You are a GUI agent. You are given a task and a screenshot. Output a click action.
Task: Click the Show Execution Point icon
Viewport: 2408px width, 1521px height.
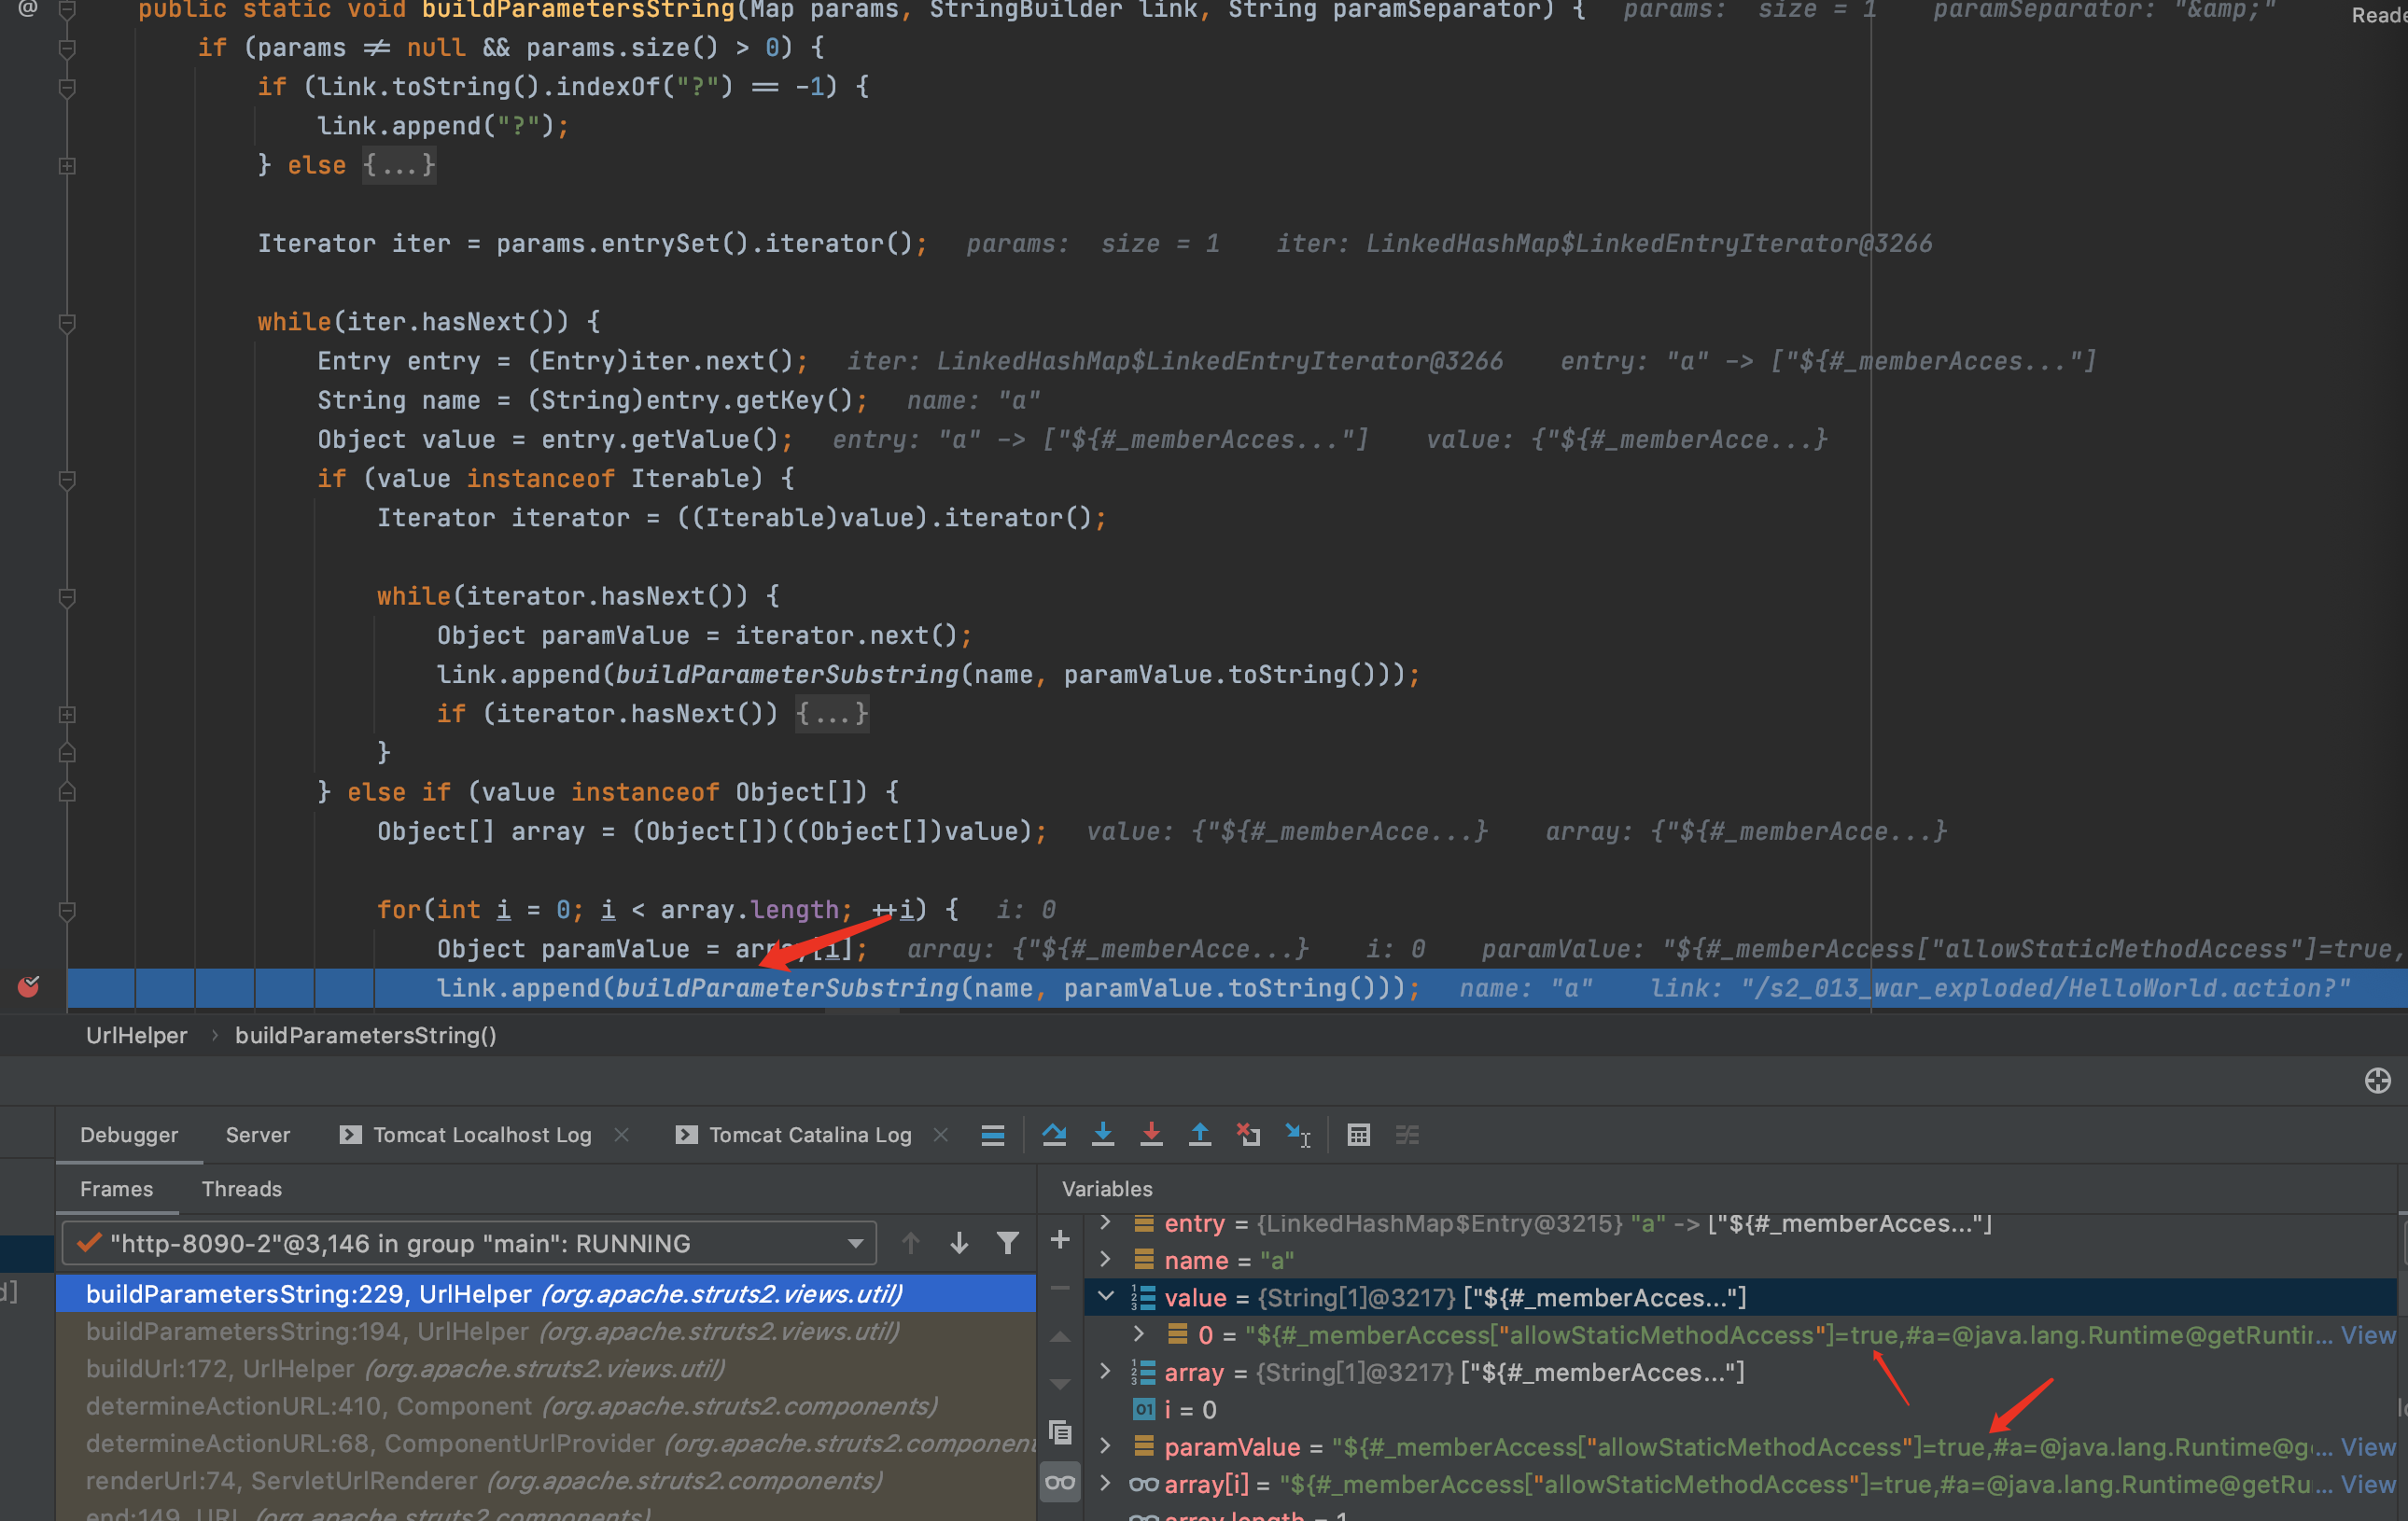tap(992, 1134)
